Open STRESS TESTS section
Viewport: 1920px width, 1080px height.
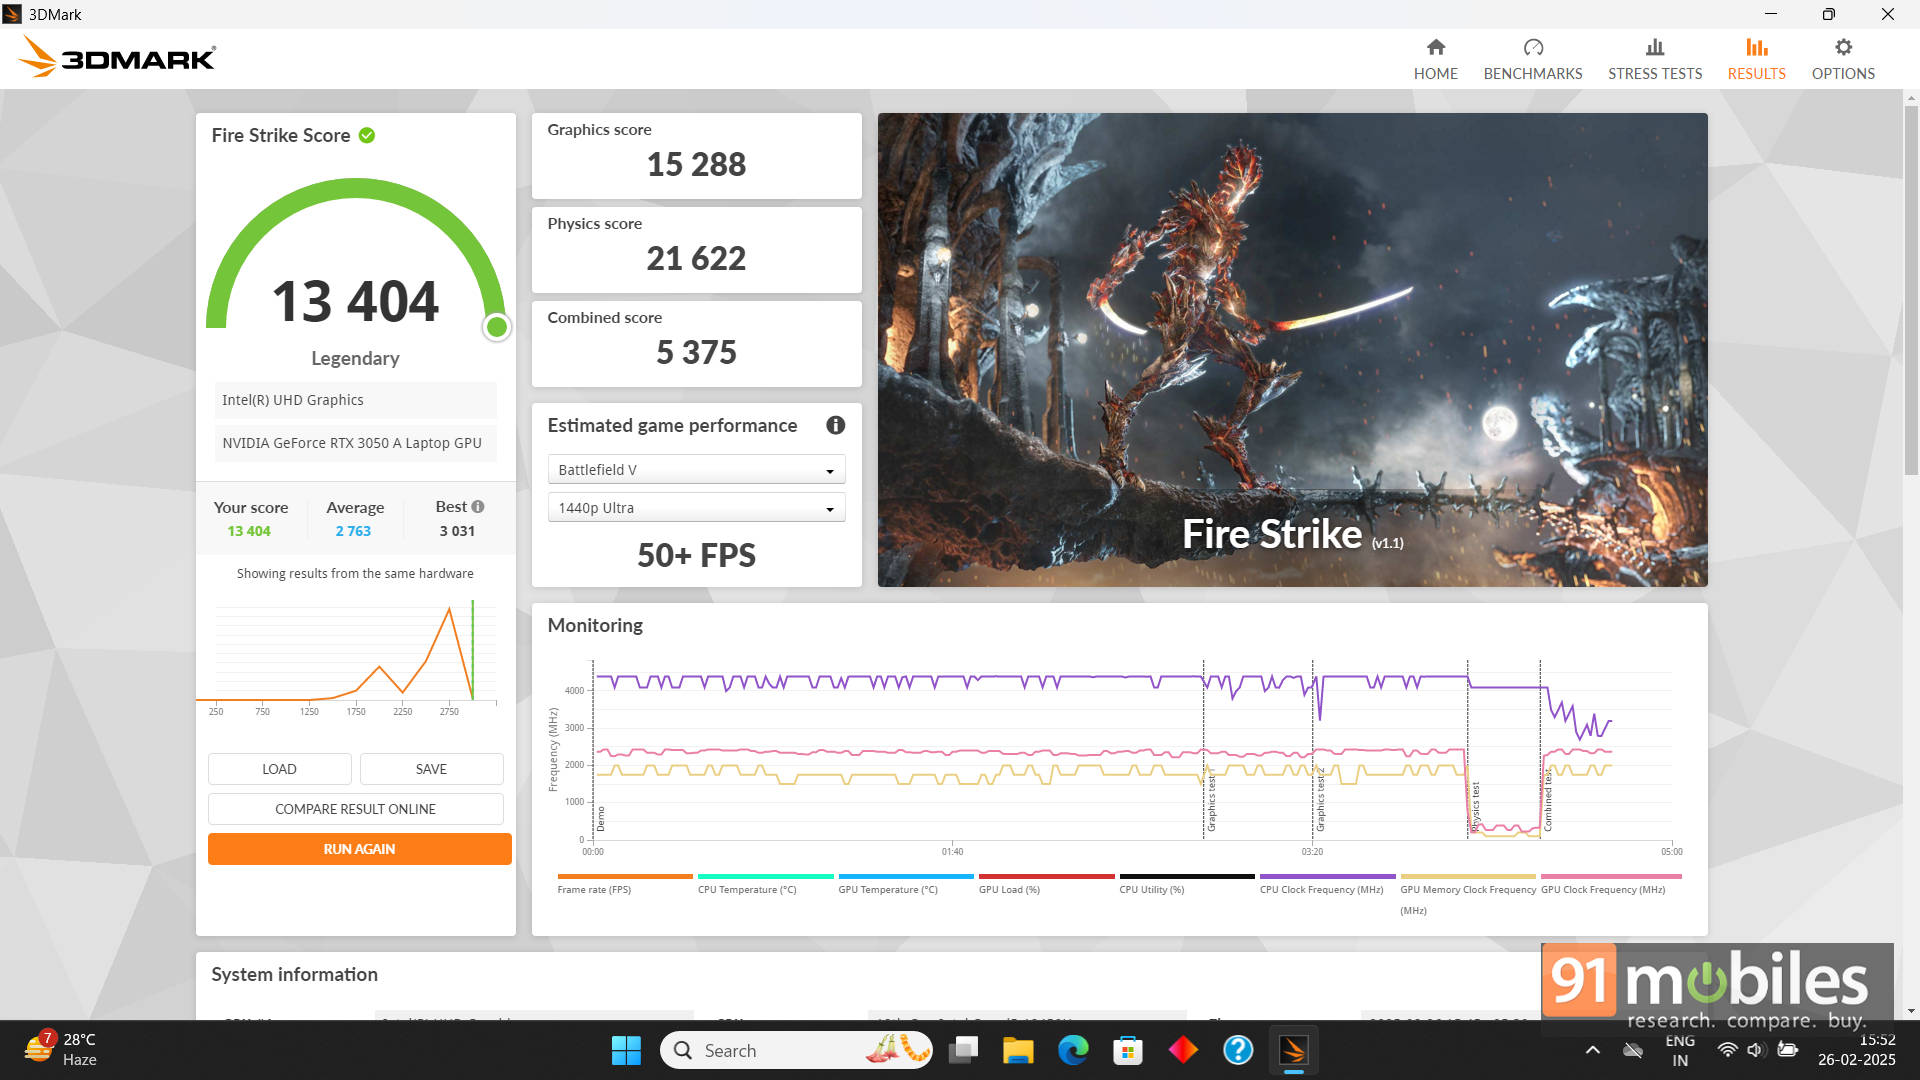tap(1654, 59)
